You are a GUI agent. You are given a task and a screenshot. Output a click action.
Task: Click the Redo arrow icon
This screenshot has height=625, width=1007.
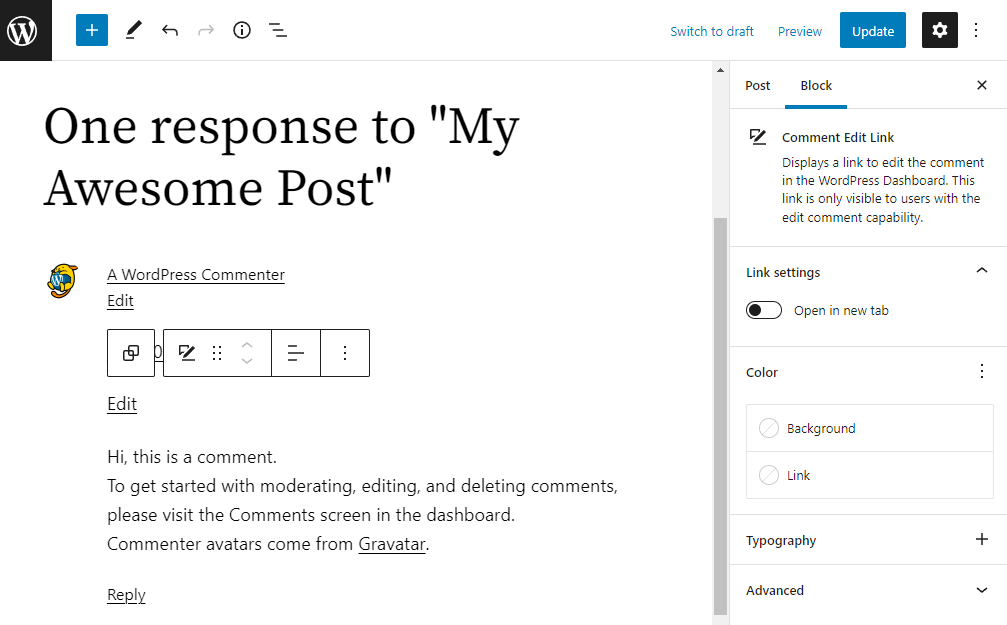[206, 30]
